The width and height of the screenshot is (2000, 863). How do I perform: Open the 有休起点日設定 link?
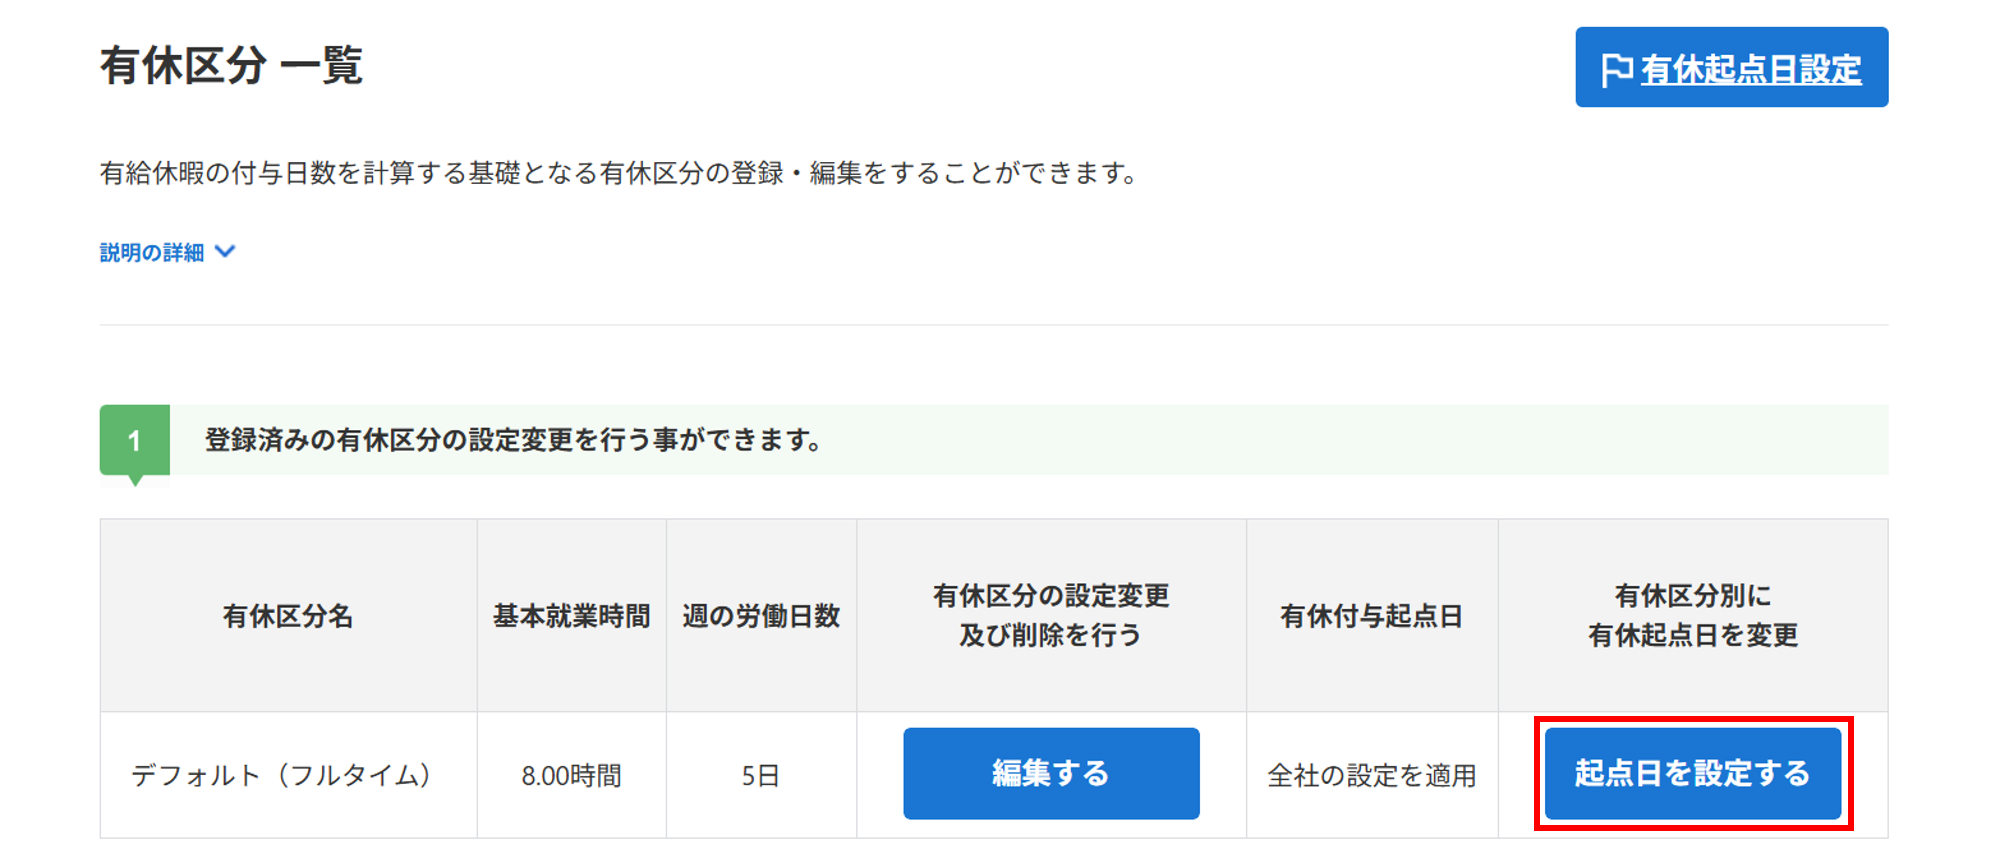pyautogui.click(x=1750, y=69)
